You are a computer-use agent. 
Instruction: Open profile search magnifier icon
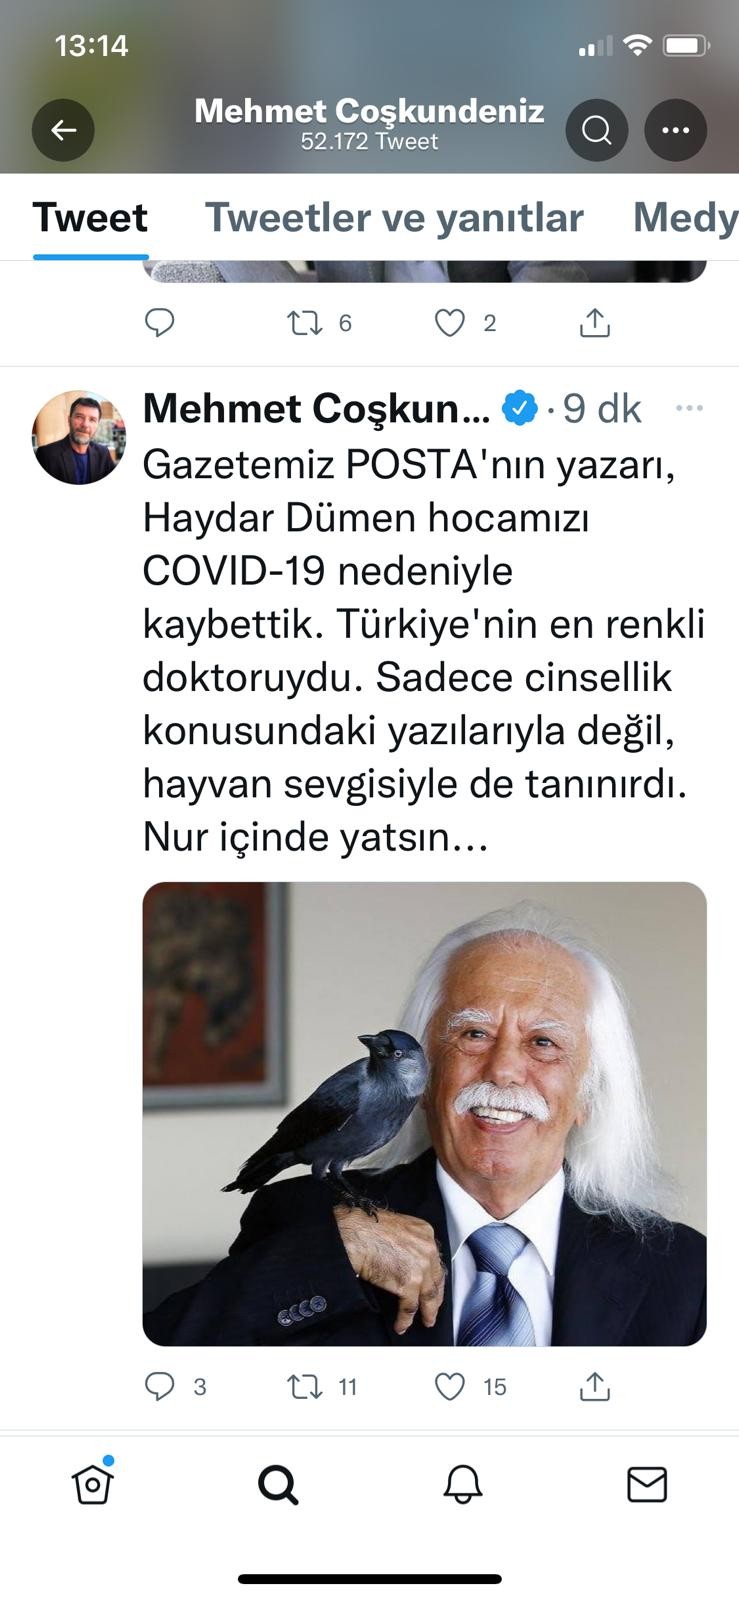pos(597,130)
